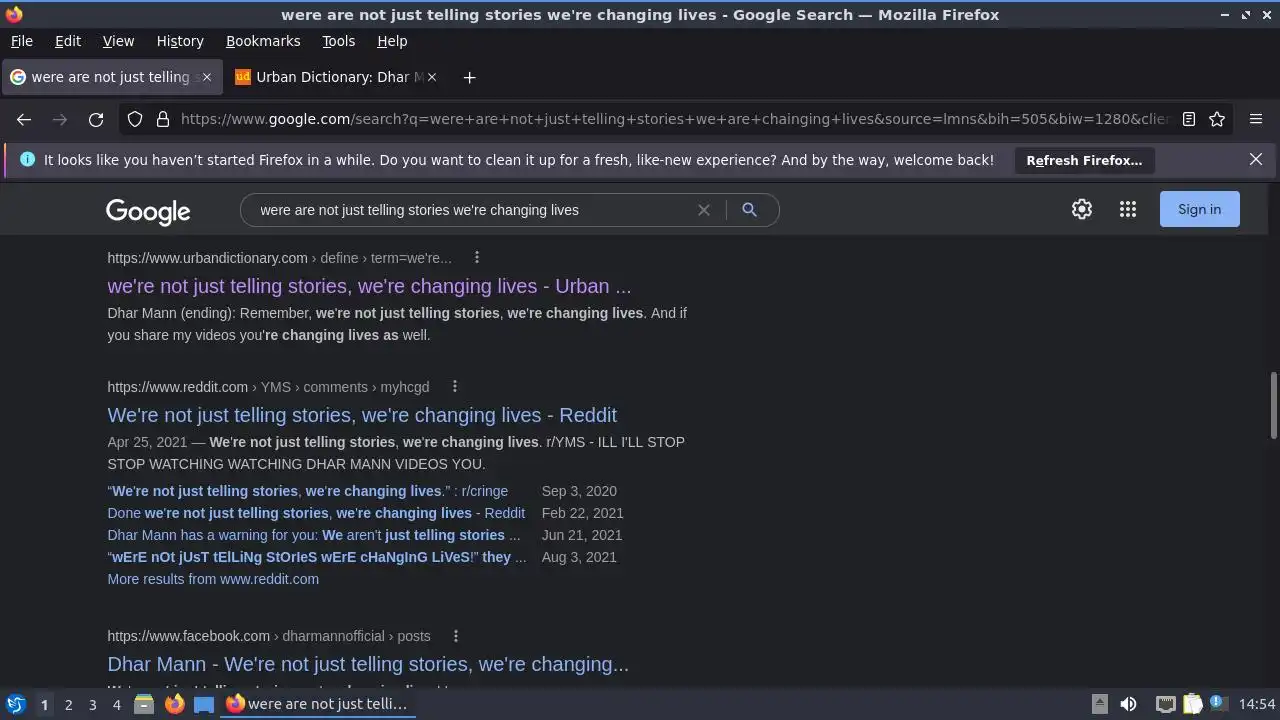Launch Firefox from the taskbar quicklaunch

click(174, 704)
